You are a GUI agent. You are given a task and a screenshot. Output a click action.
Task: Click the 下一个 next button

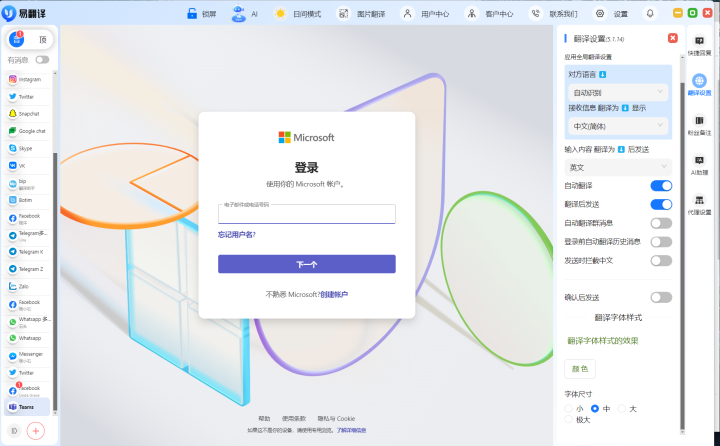pos(307,264)
